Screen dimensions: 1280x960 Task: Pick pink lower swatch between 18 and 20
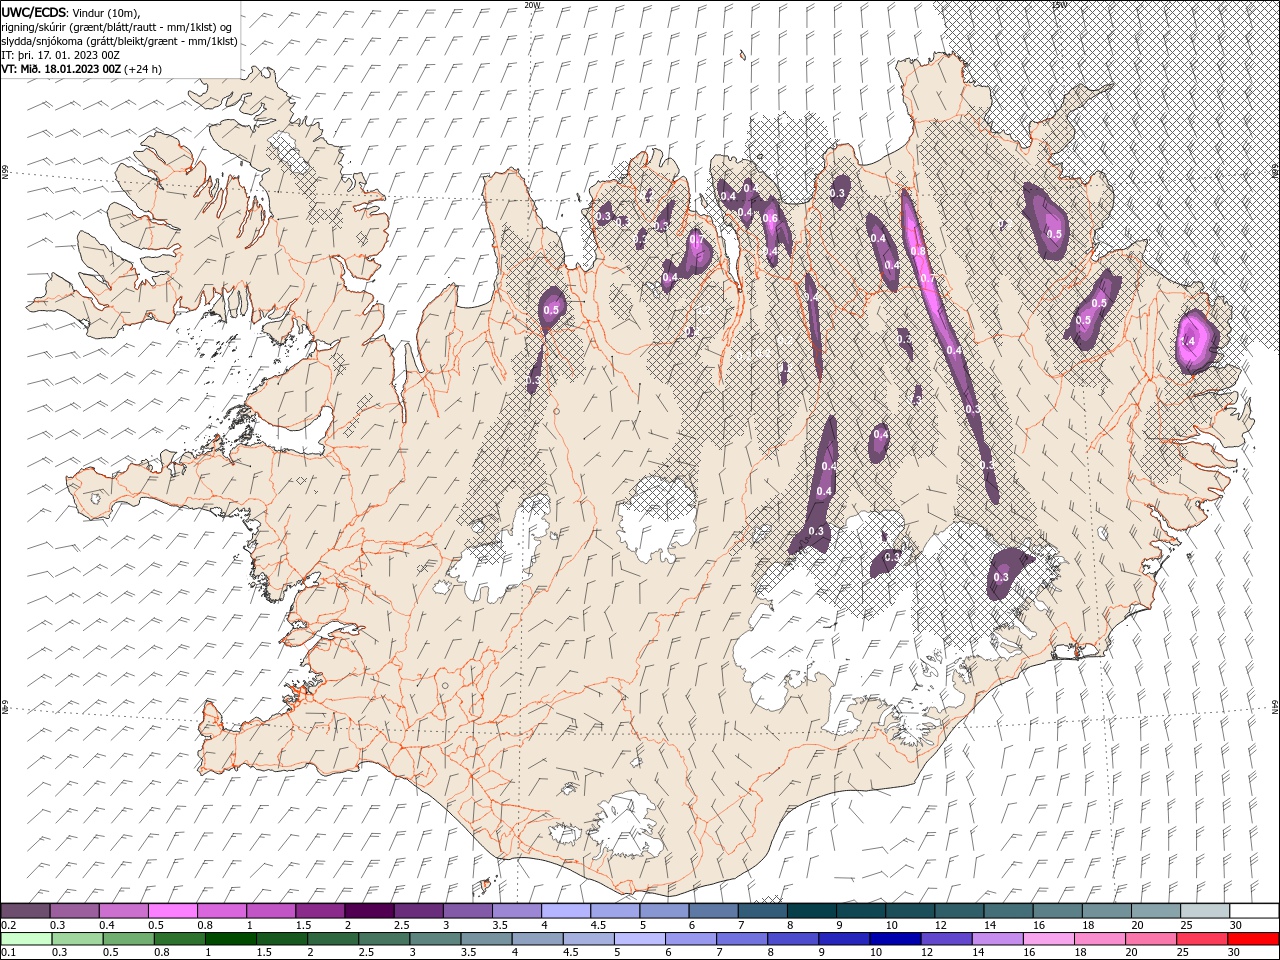tap(1098, 939)
